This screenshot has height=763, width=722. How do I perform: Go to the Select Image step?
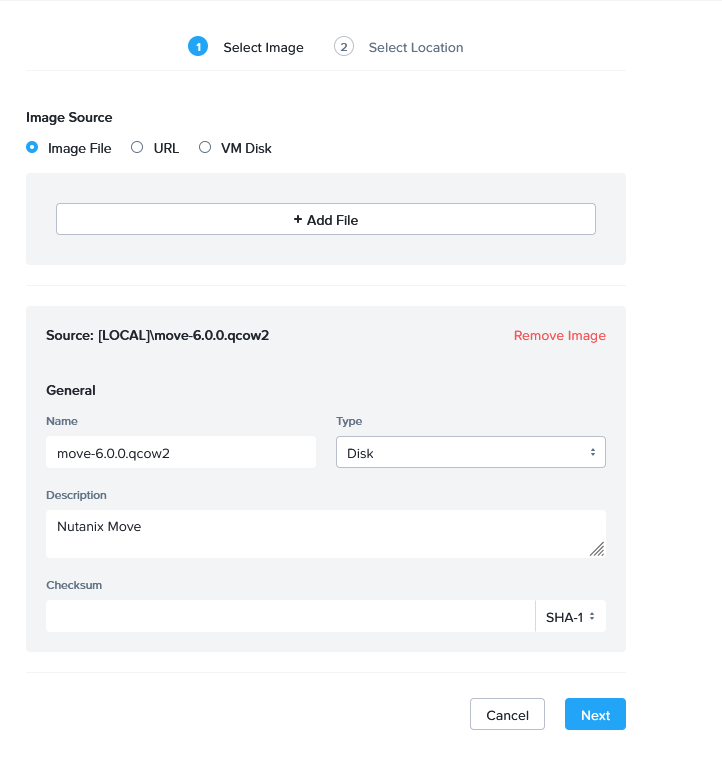point(263,47)
